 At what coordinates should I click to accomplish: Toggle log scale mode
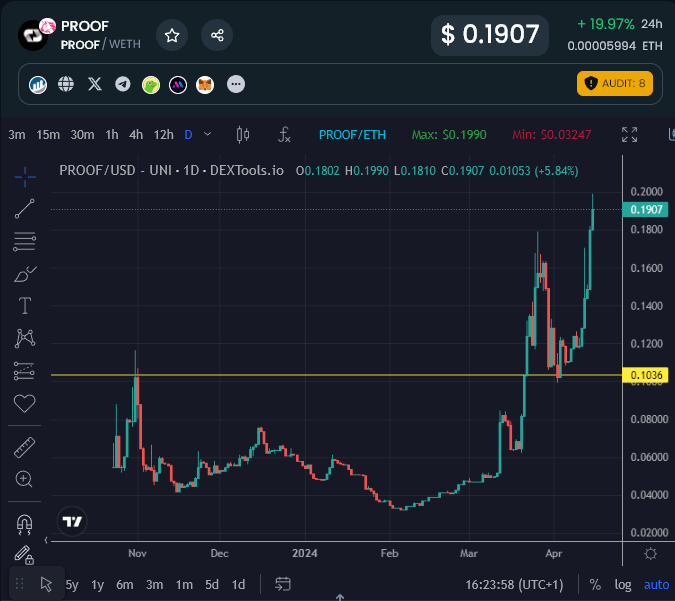pyautogui.click(x=623, y=585)
